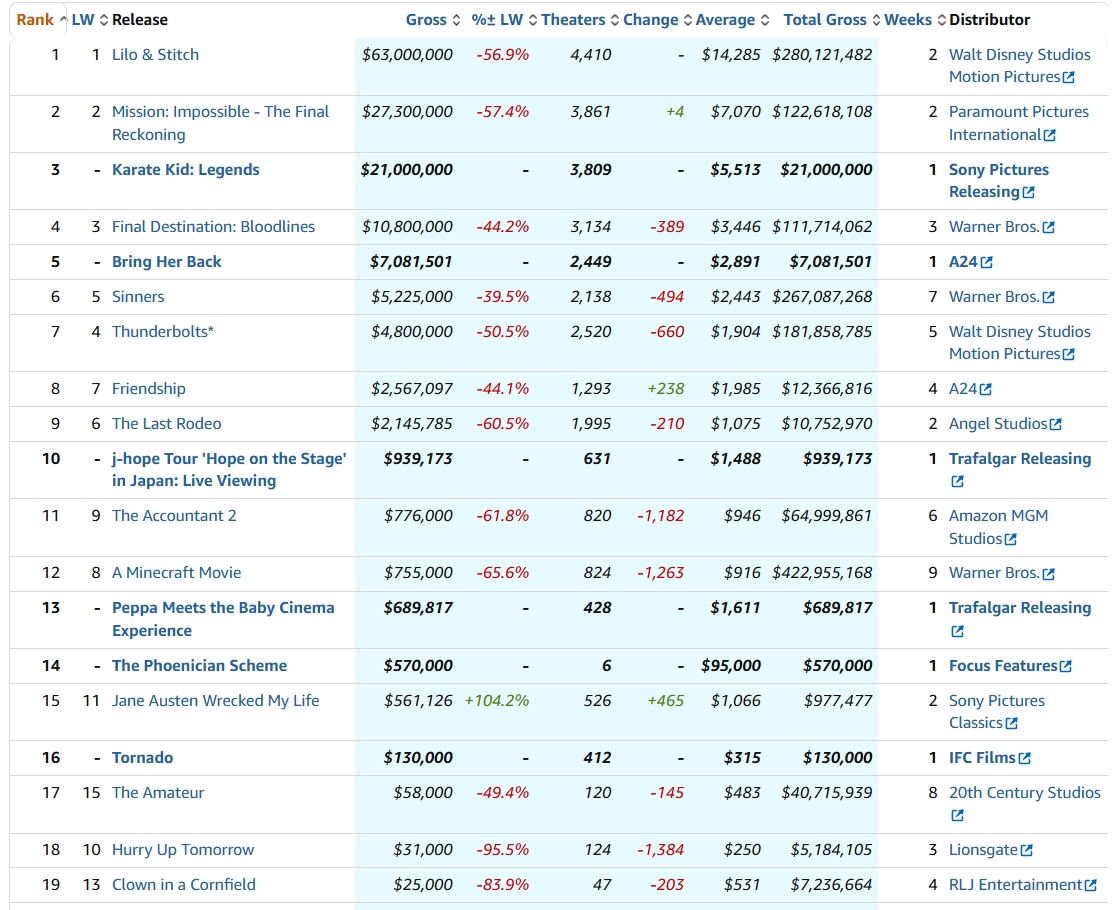Open Friendship release link
The image size is (1115, 910).
point(149,389)
